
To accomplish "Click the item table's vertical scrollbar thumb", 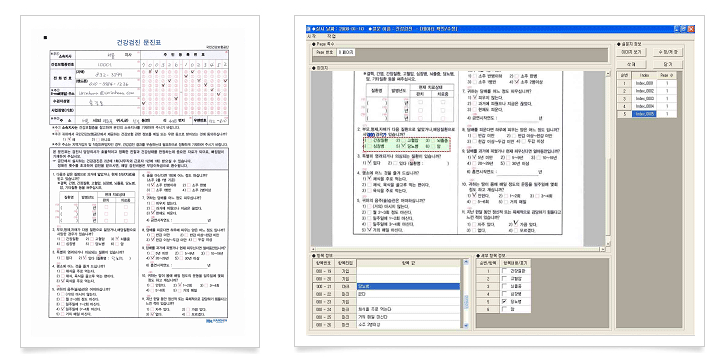I will click(466, 301).
